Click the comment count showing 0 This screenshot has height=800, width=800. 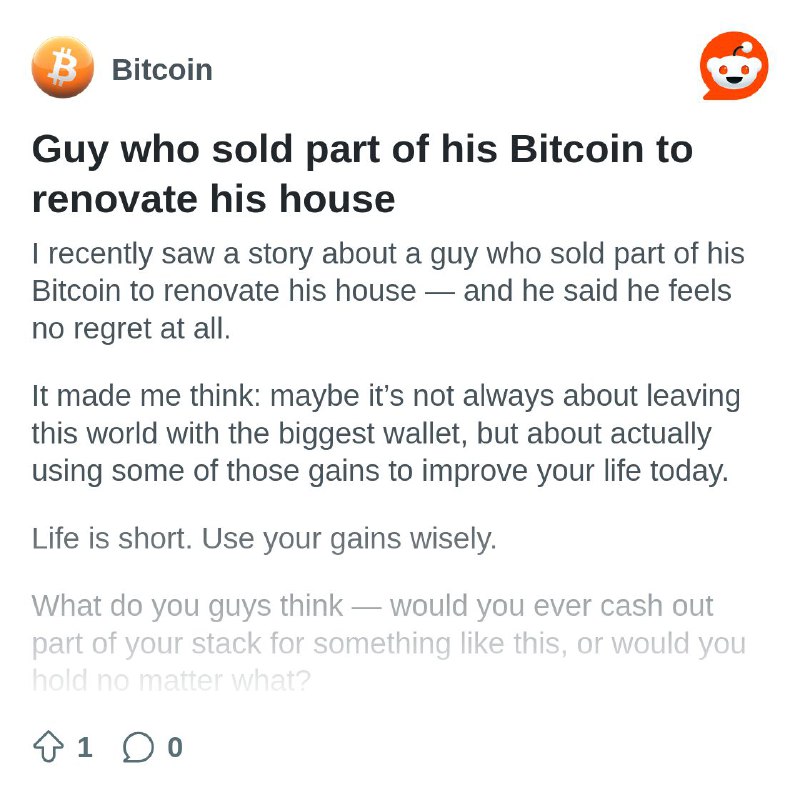click(175, 747)
